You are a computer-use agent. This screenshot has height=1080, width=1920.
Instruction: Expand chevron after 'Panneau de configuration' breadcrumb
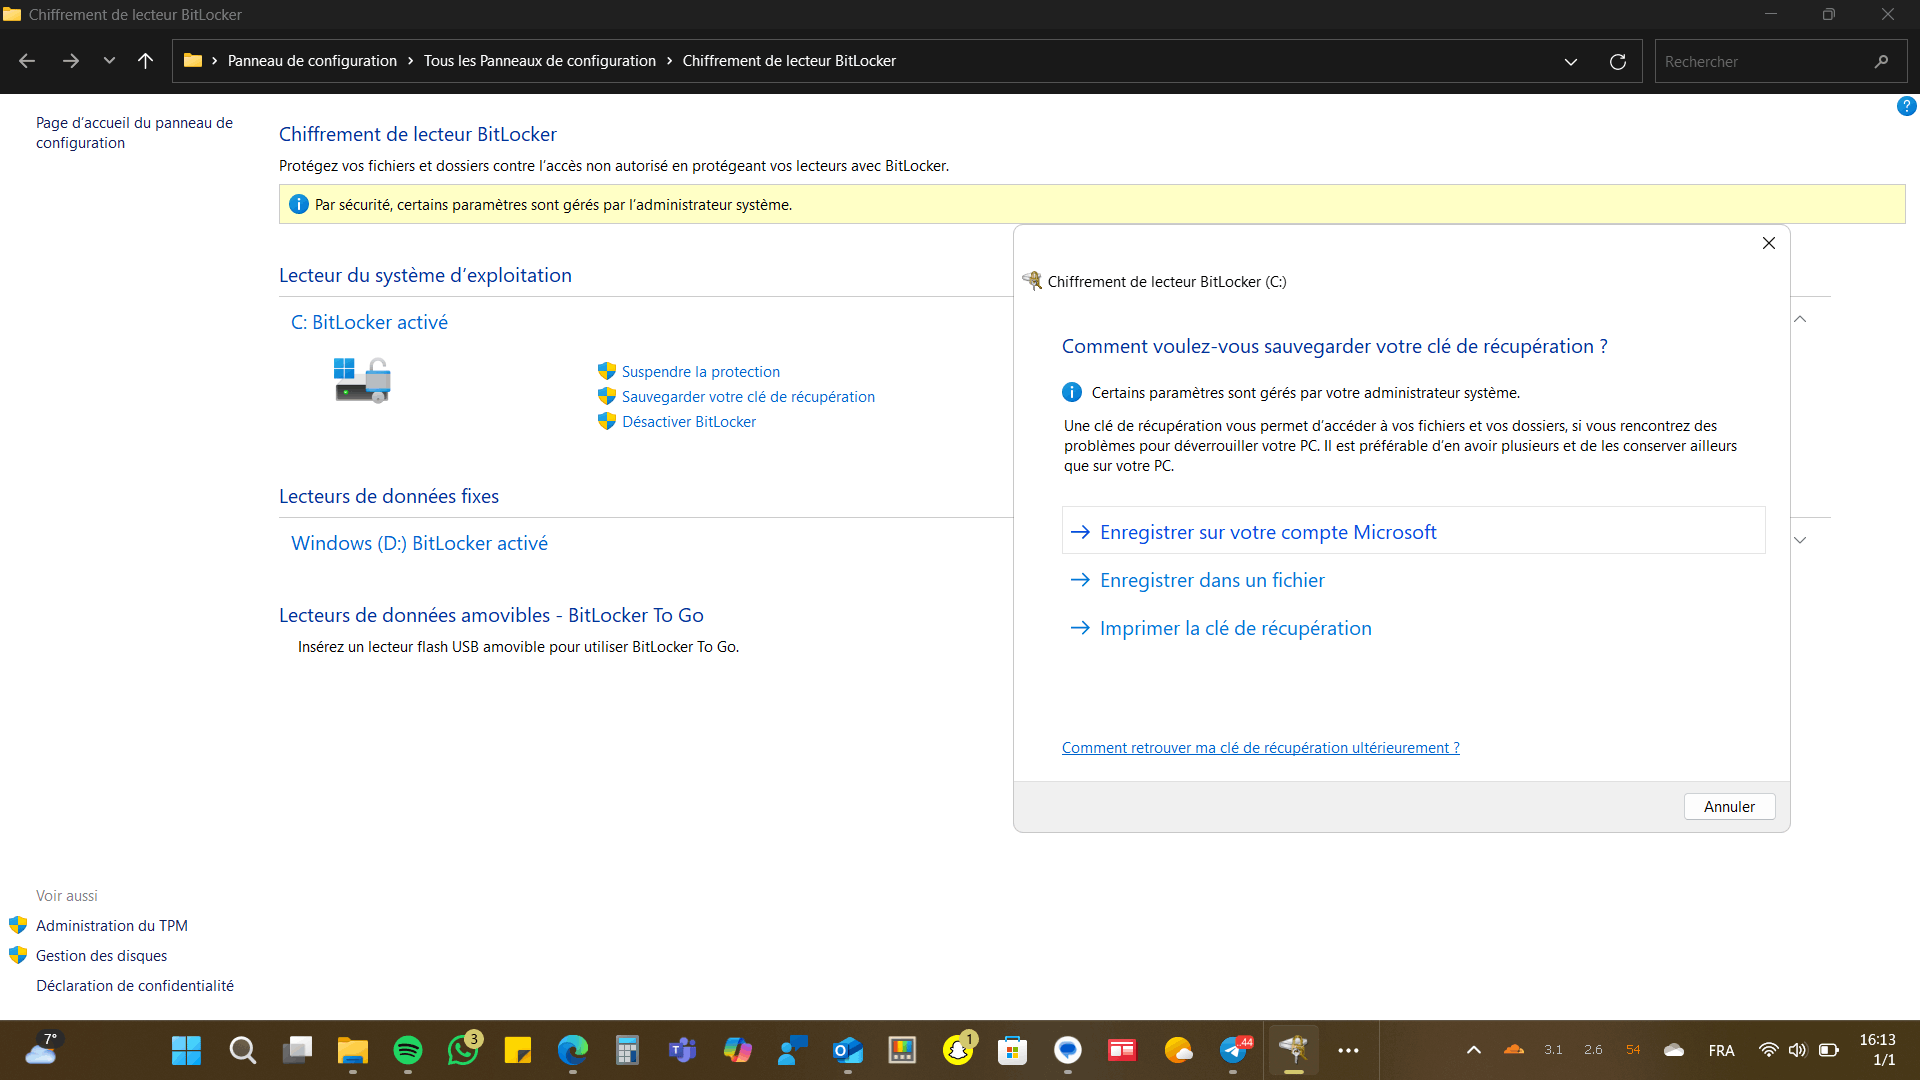410,61
